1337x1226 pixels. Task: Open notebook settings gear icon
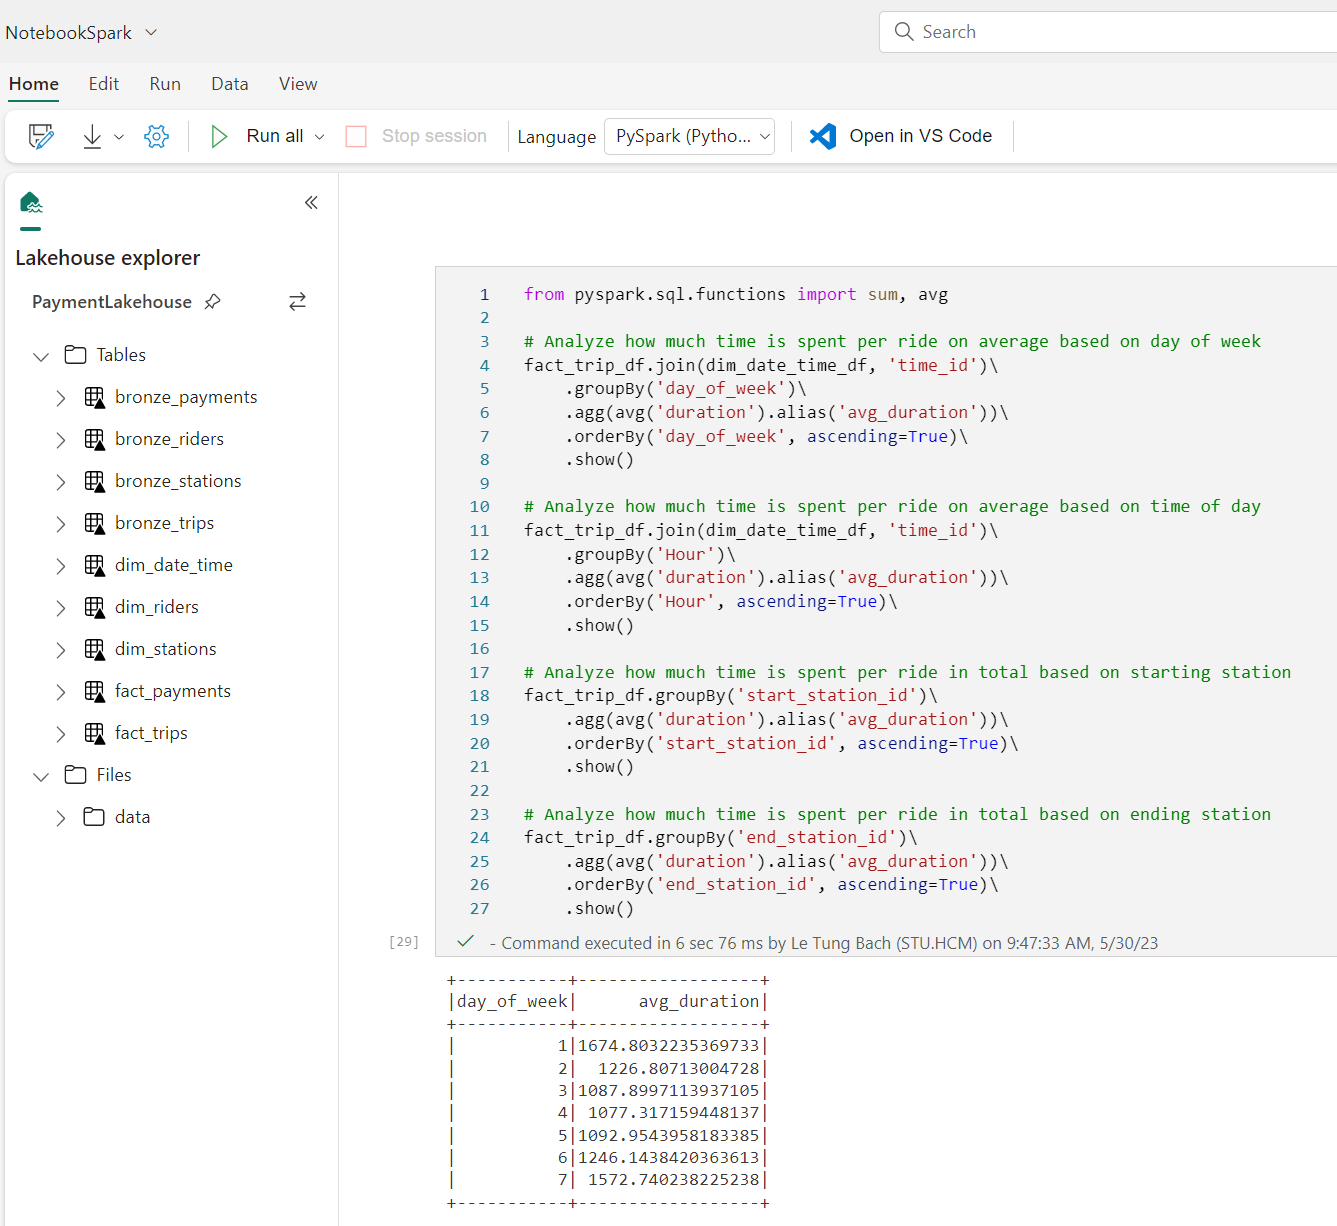pos(156,136)
